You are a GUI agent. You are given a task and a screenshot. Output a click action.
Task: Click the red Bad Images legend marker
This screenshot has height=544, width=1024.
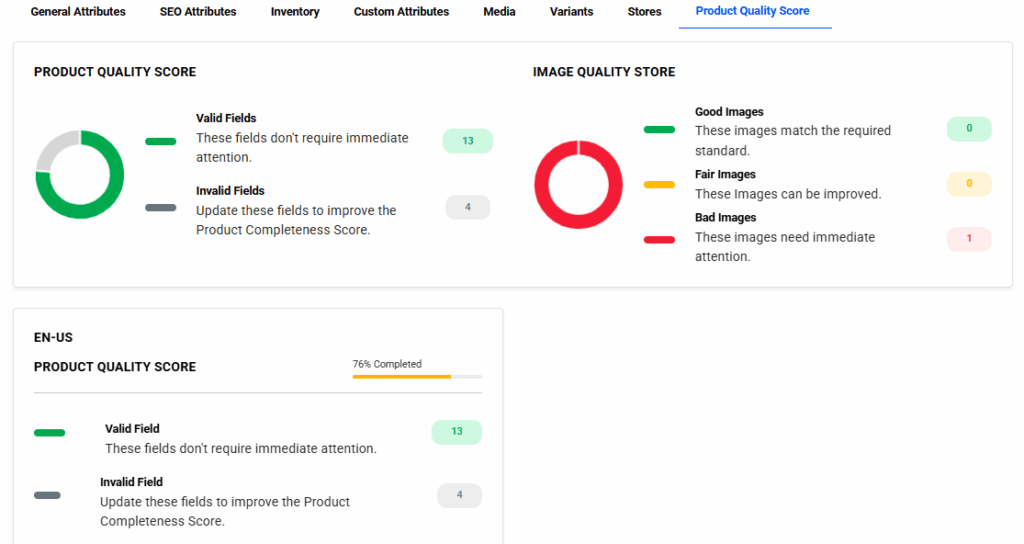click(659, 240)
